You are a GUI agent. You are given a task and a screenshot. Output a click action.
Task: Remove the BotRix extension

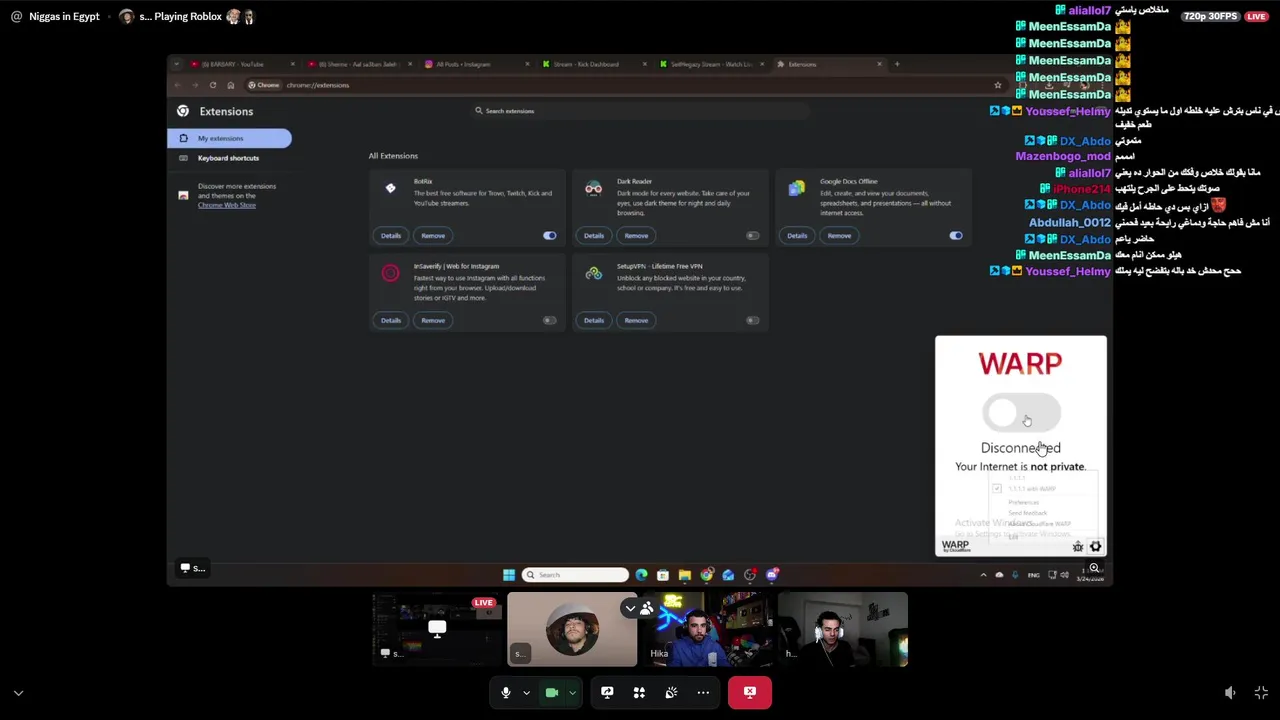click(x=433, y=236)
